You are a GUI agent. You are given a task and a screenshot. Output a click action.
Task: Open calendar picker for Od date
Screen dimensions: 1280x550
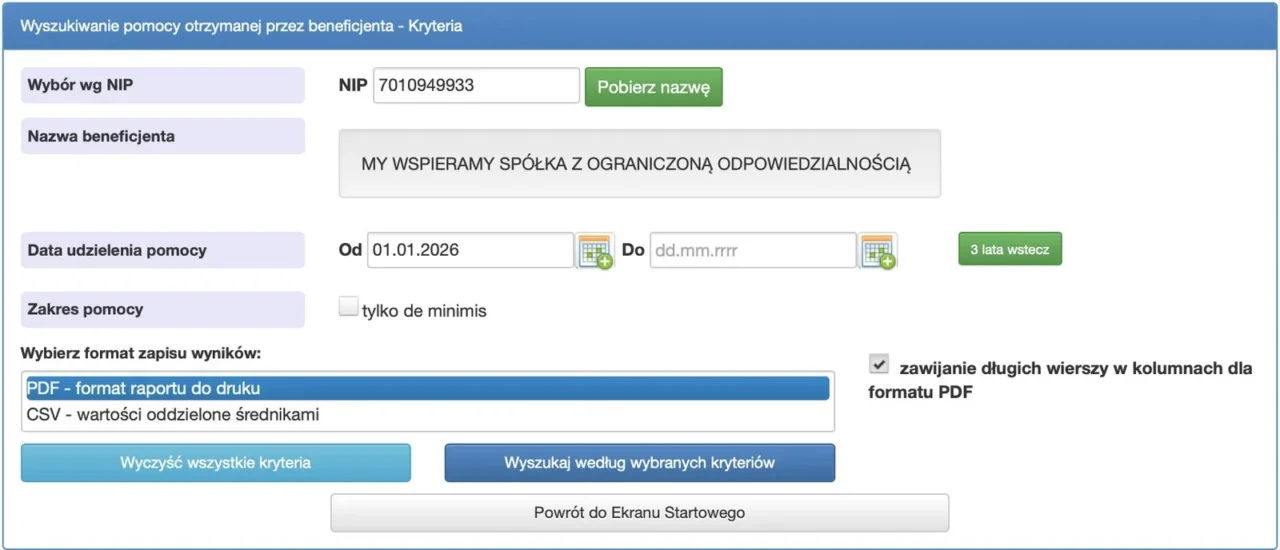(x=596, y=250)
